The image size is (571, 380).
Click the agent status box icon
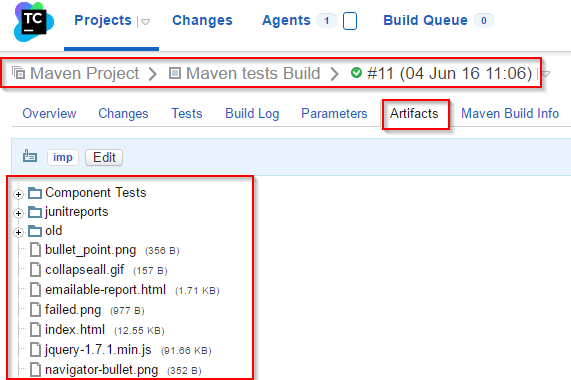[x=350, y=21]
